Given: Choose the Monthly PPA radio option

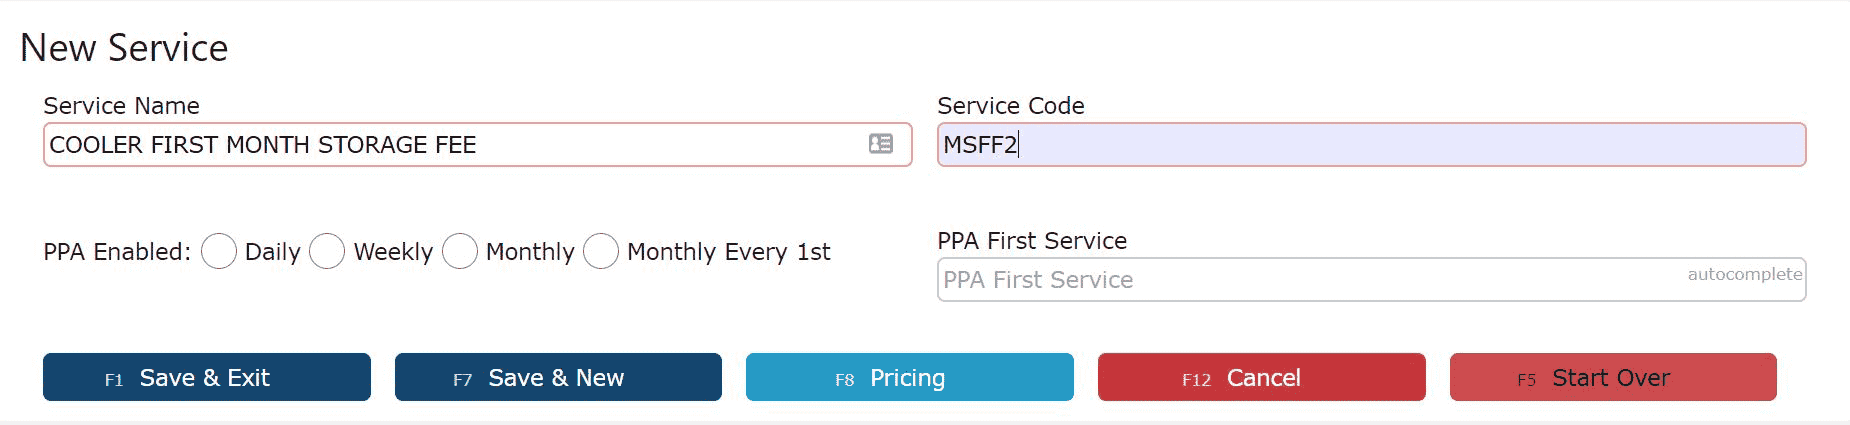Looking at the screenshot, I should [459, 251].
